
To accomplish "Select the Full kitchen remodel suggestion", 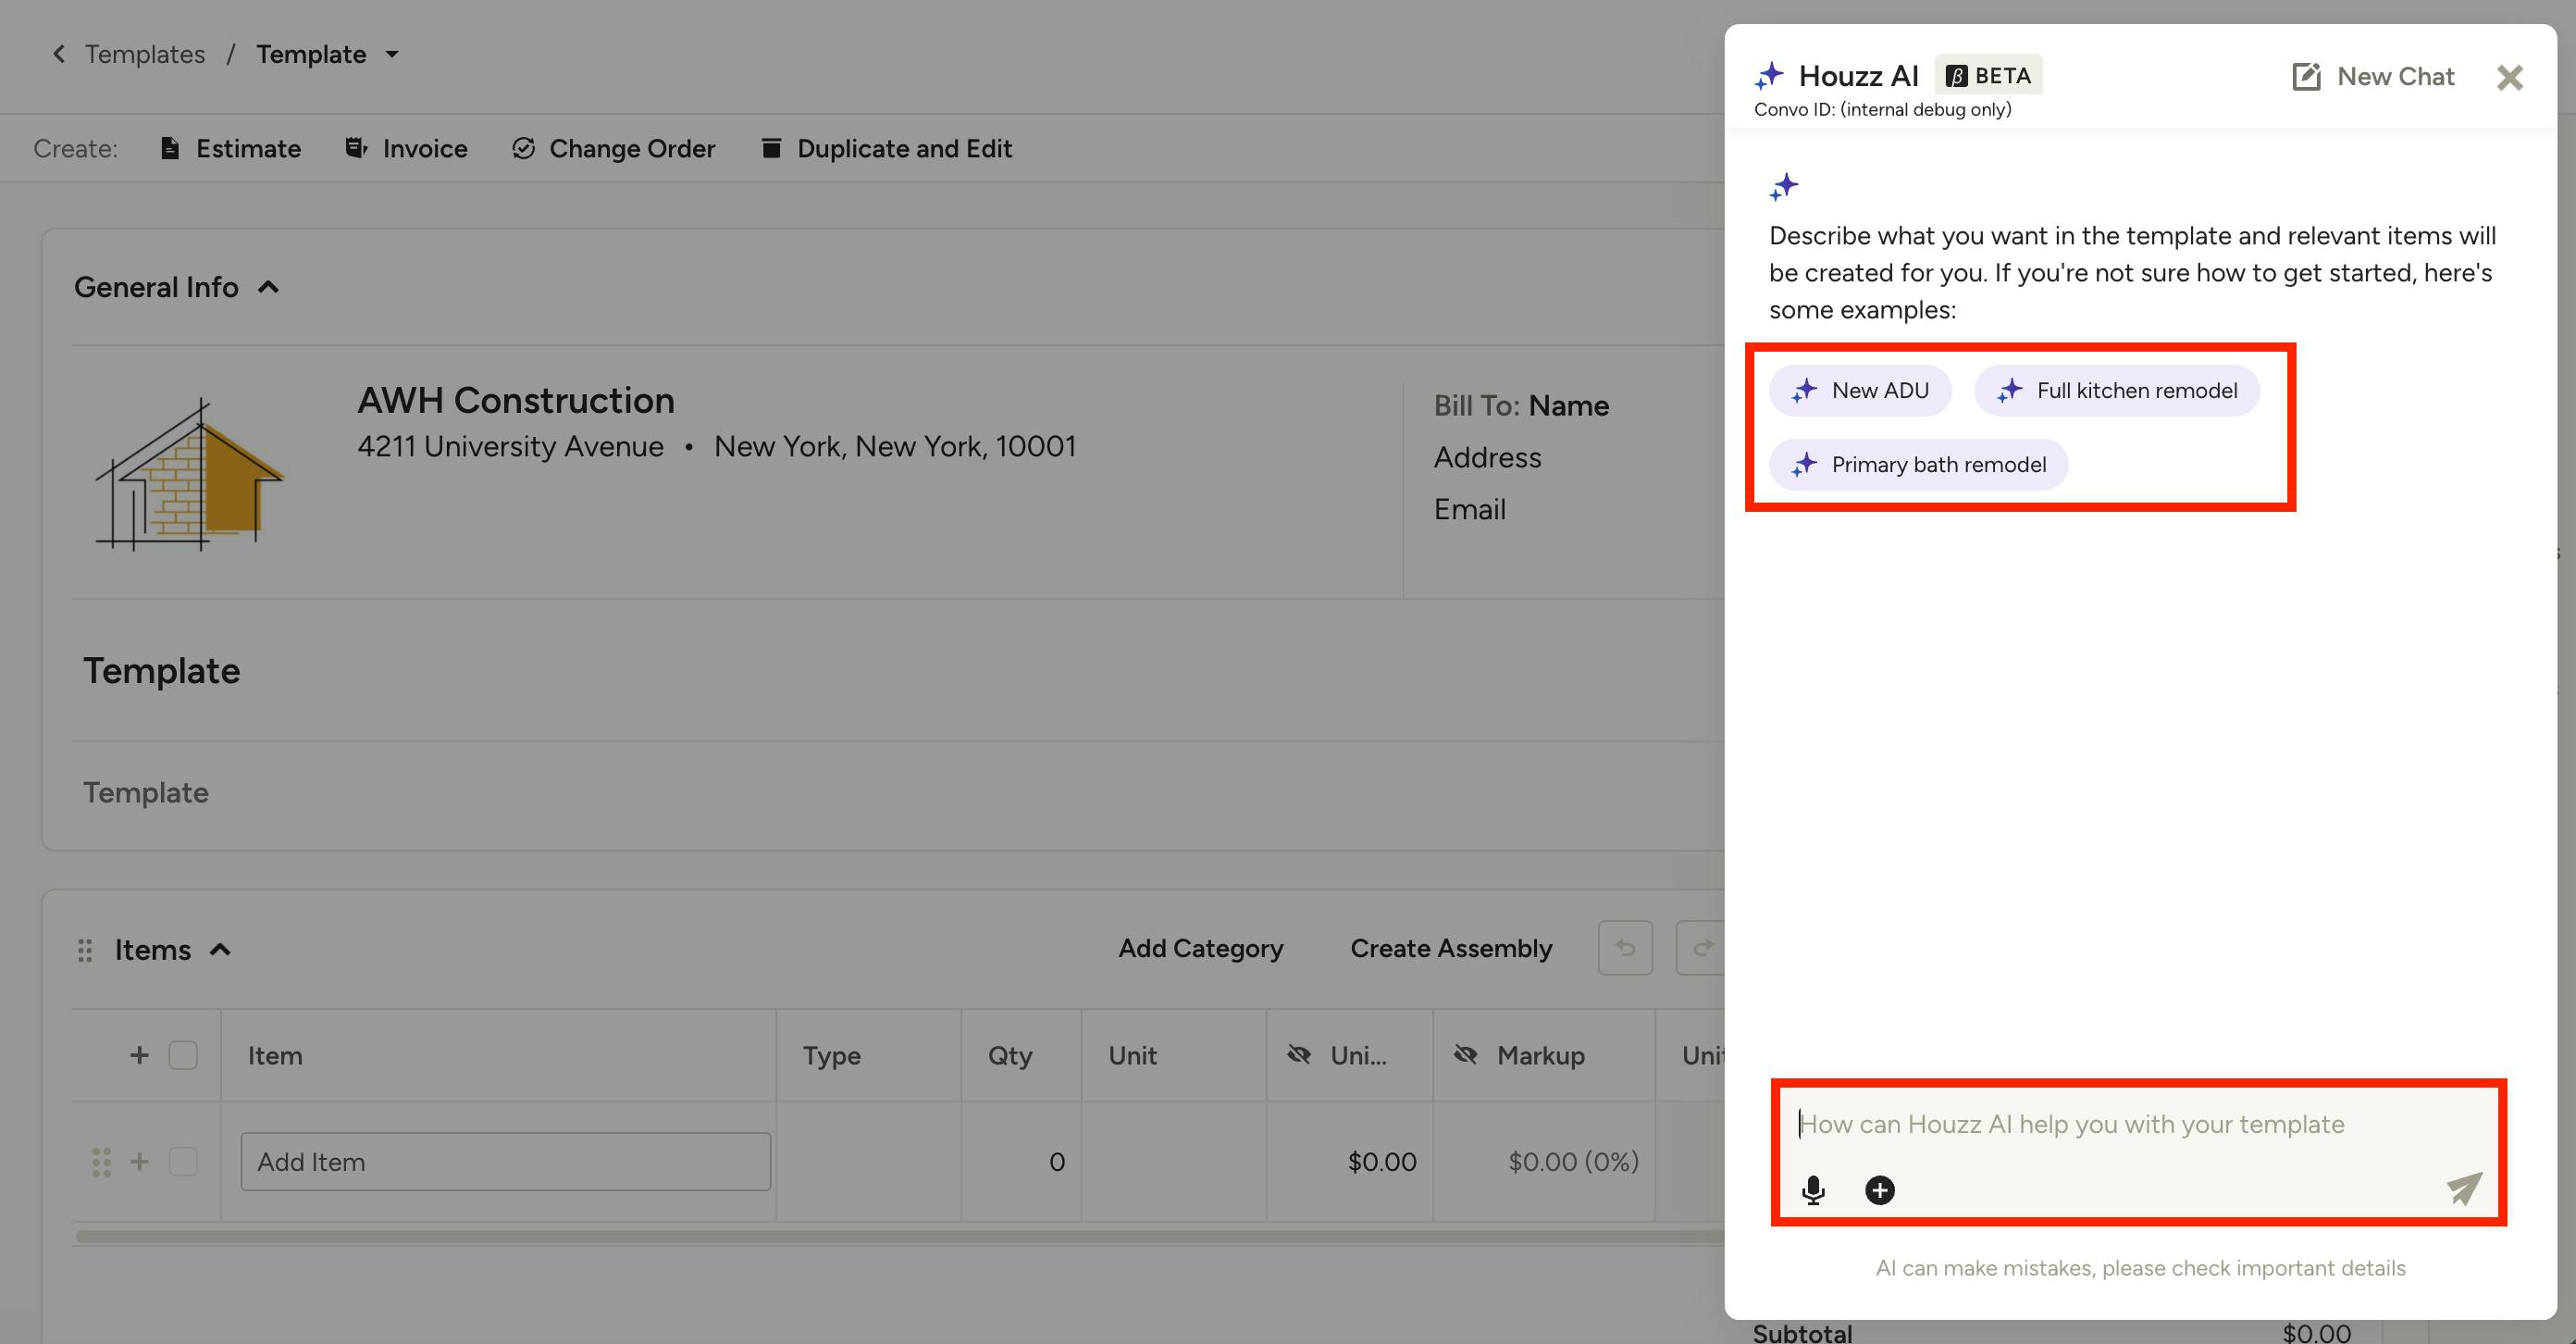I will [2117, 390].
